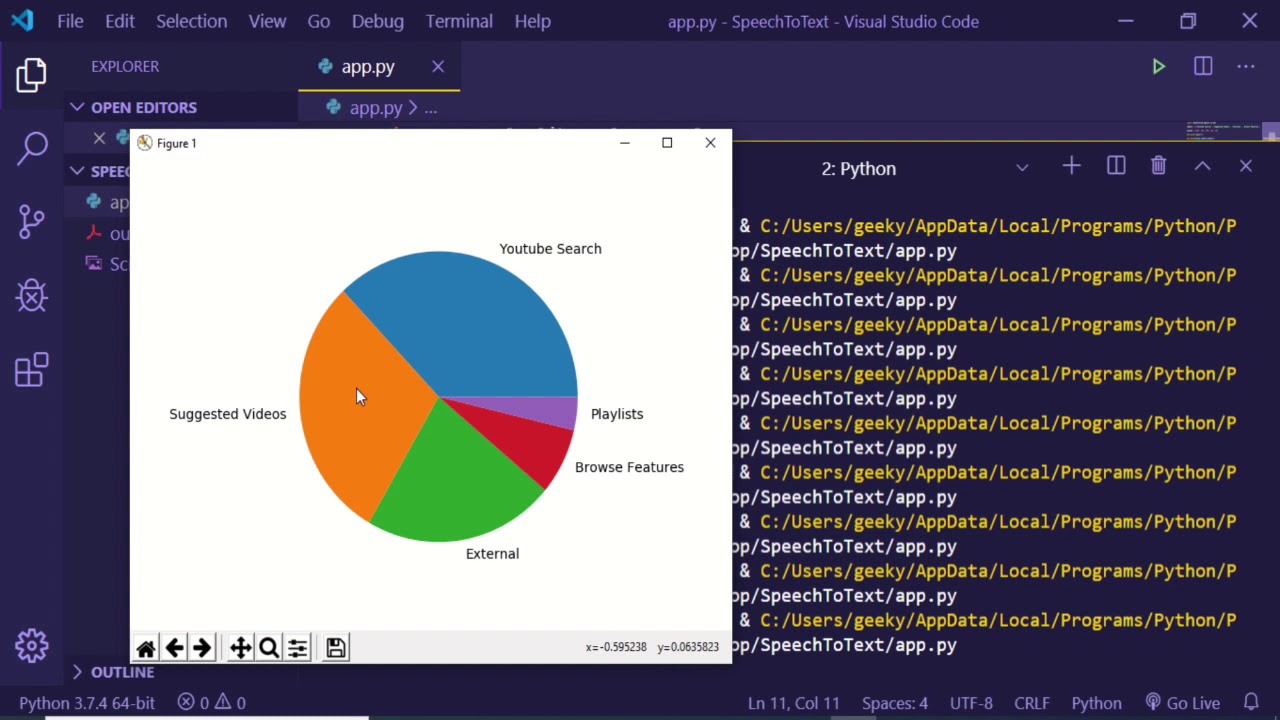Open the Search view in activity bar
1280x720 pixels.
32,148
